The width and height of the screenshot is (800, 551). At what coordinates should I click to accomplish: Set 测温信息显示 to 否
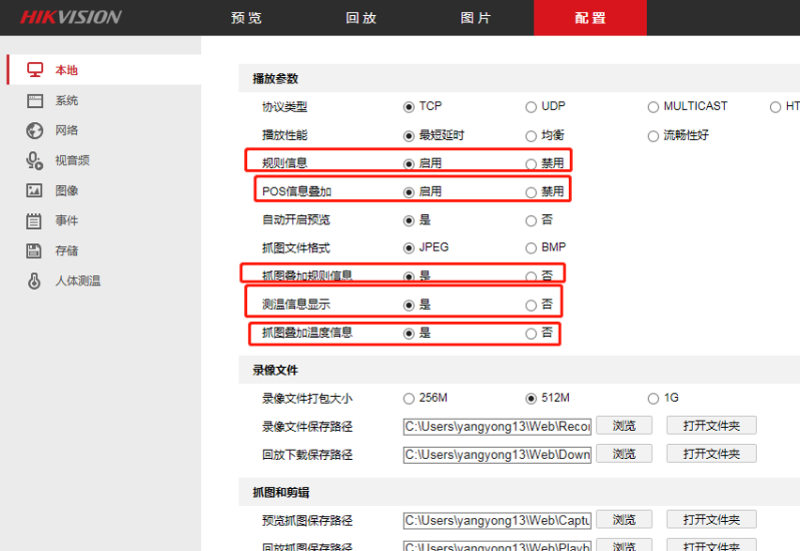(x=531, y=304)
